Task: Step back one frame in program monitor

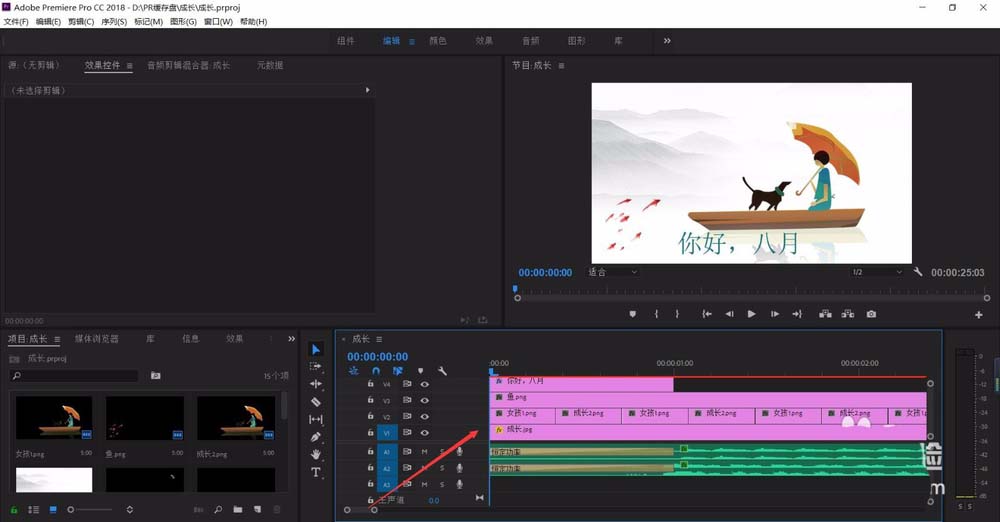Action: click(x=730, y=314)
